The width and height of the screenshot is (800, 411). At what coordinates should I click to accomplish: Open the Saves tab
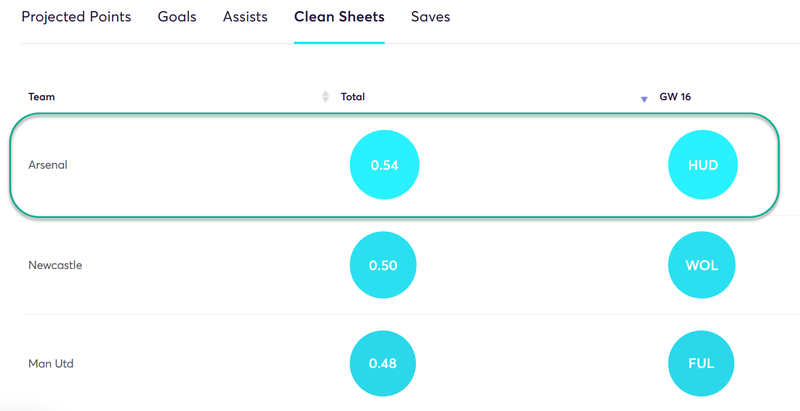pyautogui.click(x=431, y=17)
